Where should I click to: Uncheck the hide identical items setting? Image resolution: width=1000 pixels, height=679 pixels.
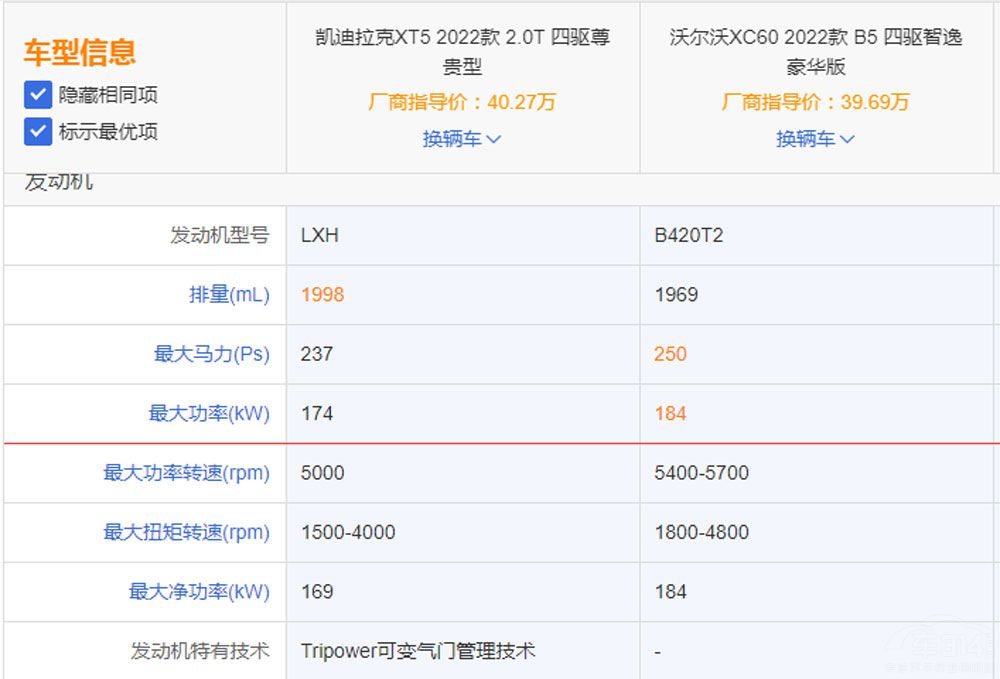click(37, 96)
